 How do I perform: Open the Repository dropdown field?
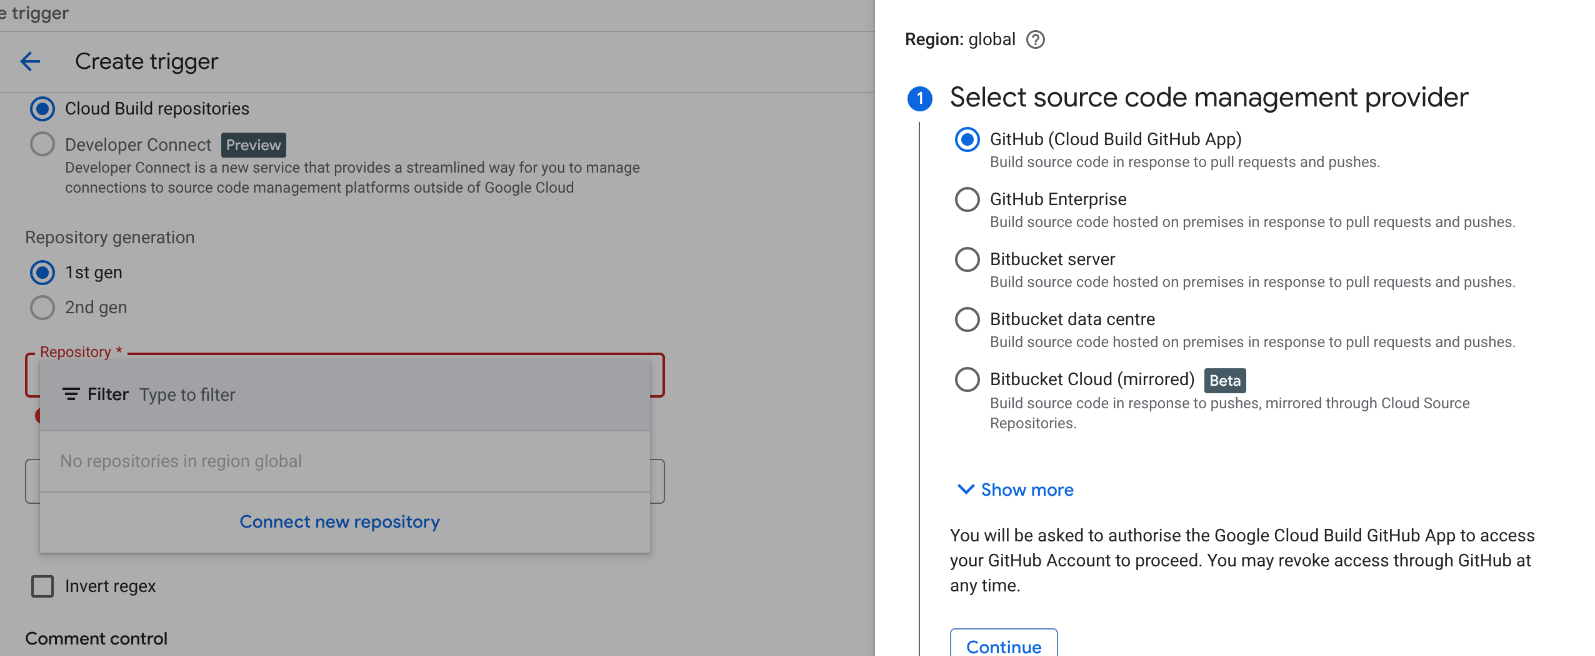pyautogui.click(x=345, y=375)
